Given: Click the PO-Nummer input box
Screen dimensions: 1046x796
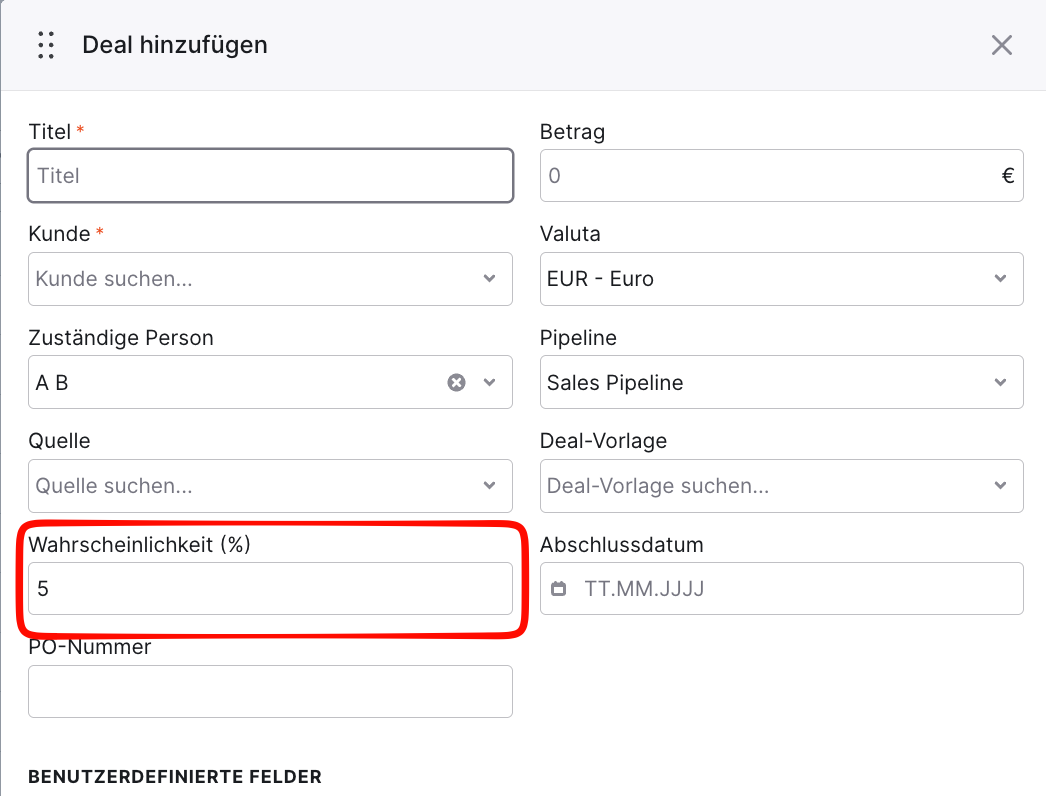Looking at the screenshot, I should 270,691.
